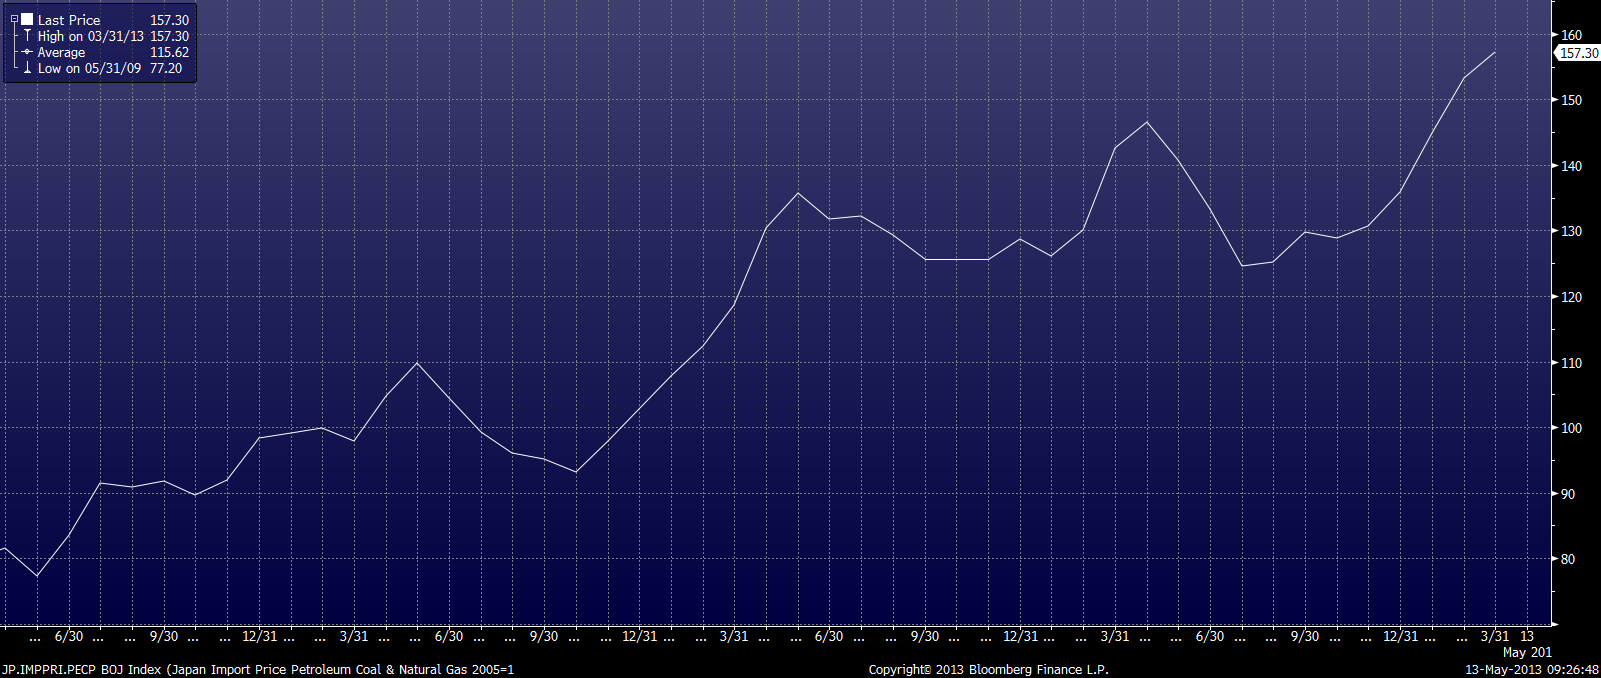Image resolution: width=1601 pixels, height=678 pixels.
Task: Click the 100 label on the price axis
Action: click(1572, 428)
